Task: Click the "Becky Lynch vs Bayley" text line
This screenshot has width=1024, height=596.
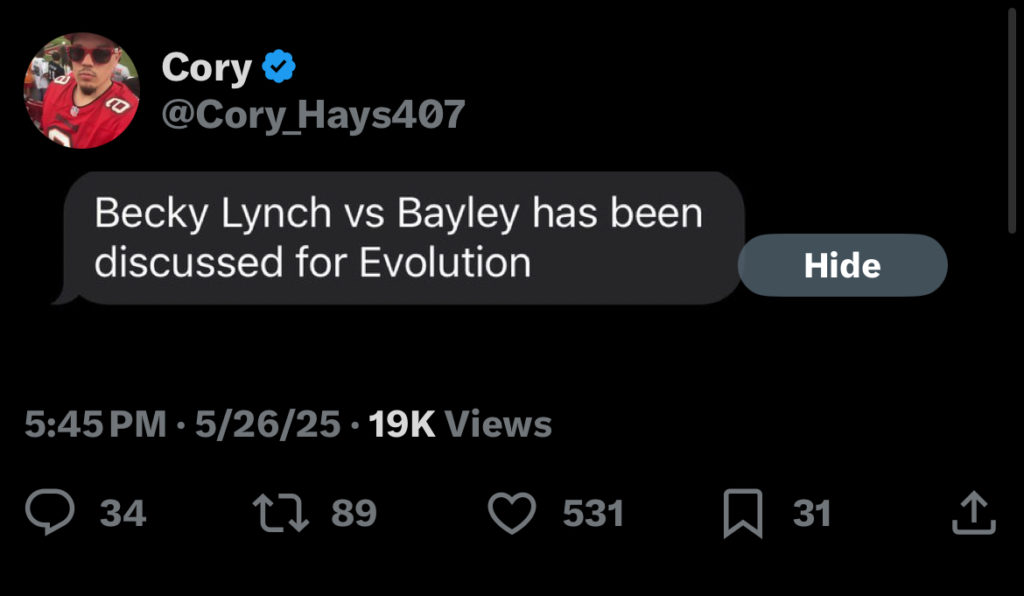Action: 398,213
